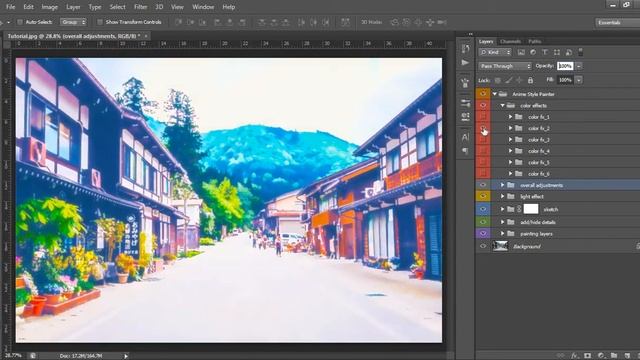Expand the color fx_3 group

pos(510,140)
